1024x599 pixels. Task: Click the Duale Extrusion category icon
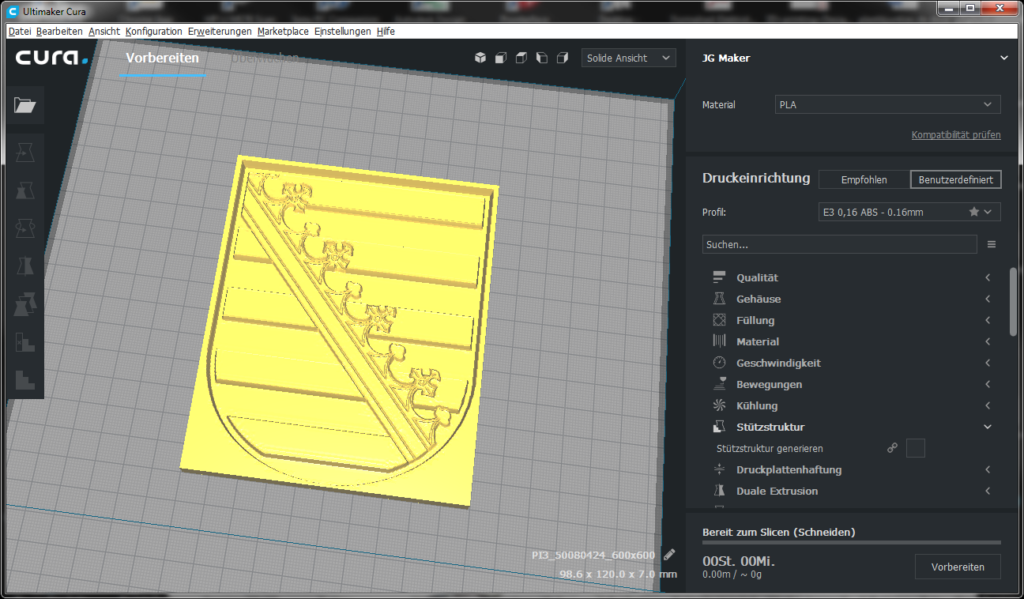(x=719, y=491)
